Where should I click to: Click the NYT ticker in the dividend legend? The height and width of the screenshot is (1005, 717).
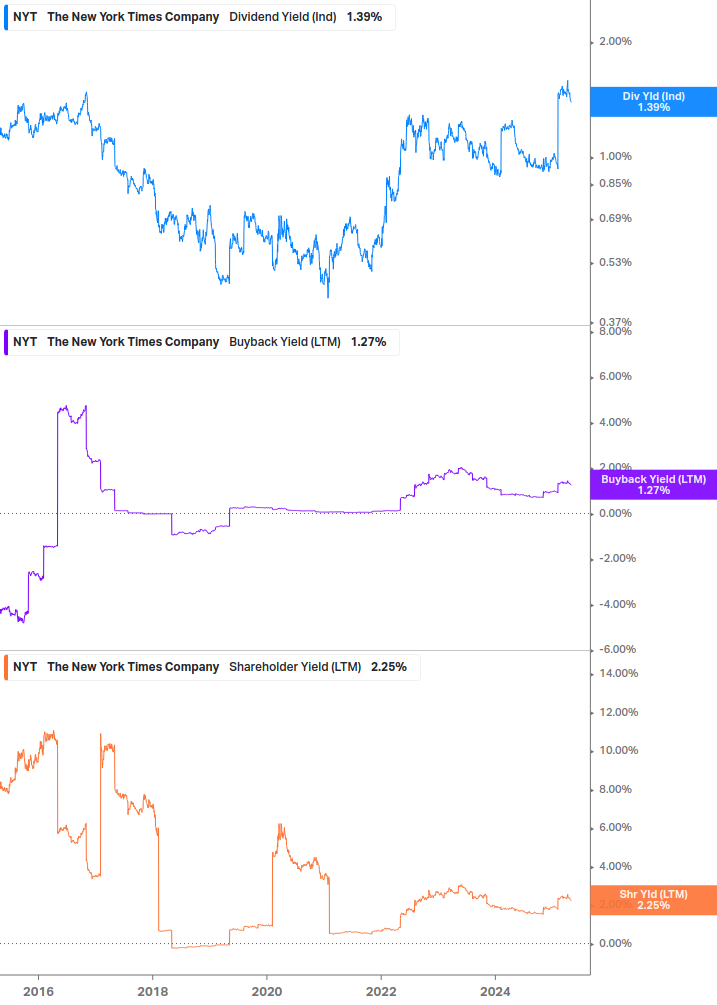25,17
